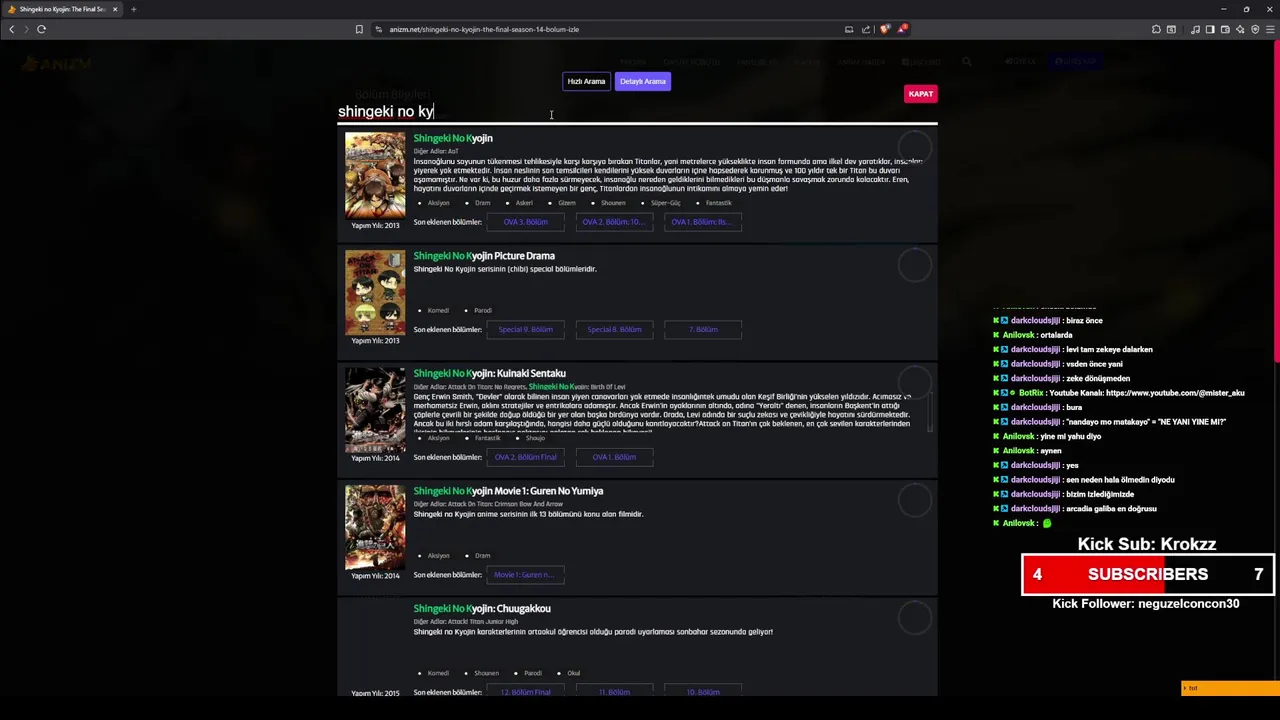Click the Süper-Güç genre tag
1280x720 pixels.
tap(666, 203)
